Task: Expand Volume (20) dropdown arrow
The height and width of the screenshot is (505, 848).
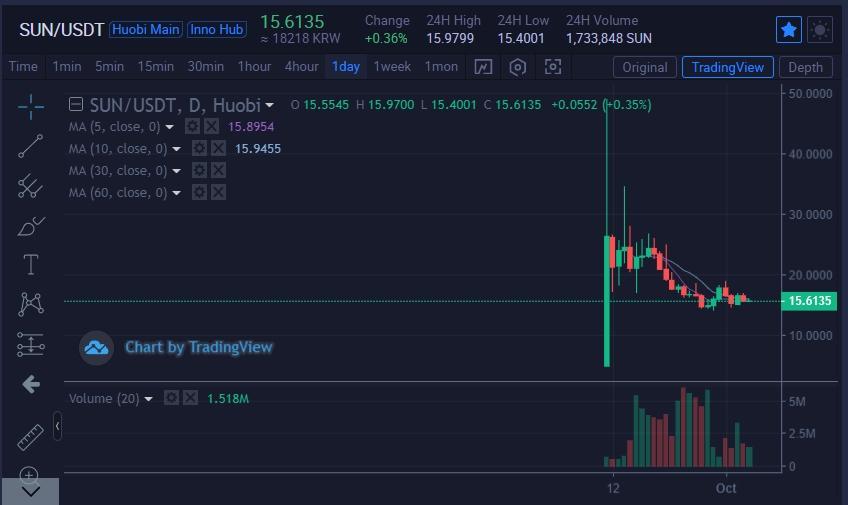Action: pyautogui.click(x=148, y=399)
